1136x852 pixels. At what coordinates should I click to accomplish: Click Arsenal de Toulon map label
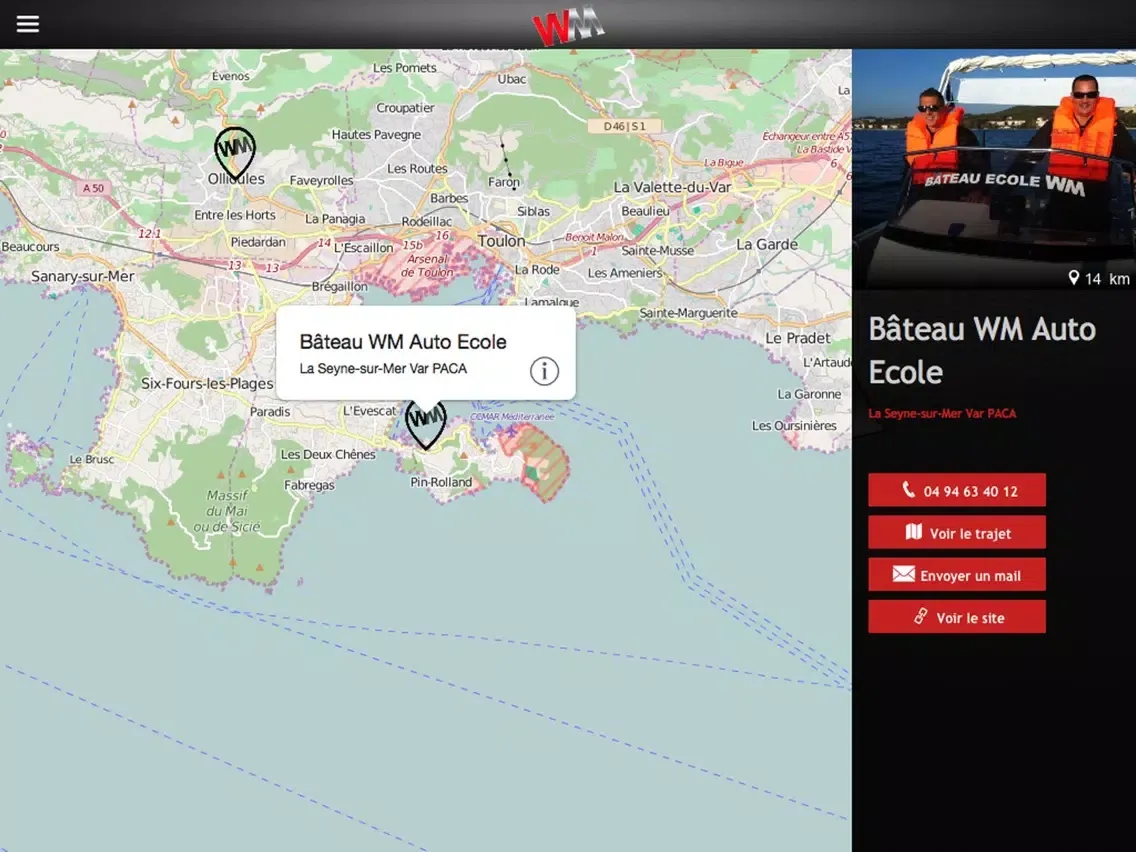point(427,265)
